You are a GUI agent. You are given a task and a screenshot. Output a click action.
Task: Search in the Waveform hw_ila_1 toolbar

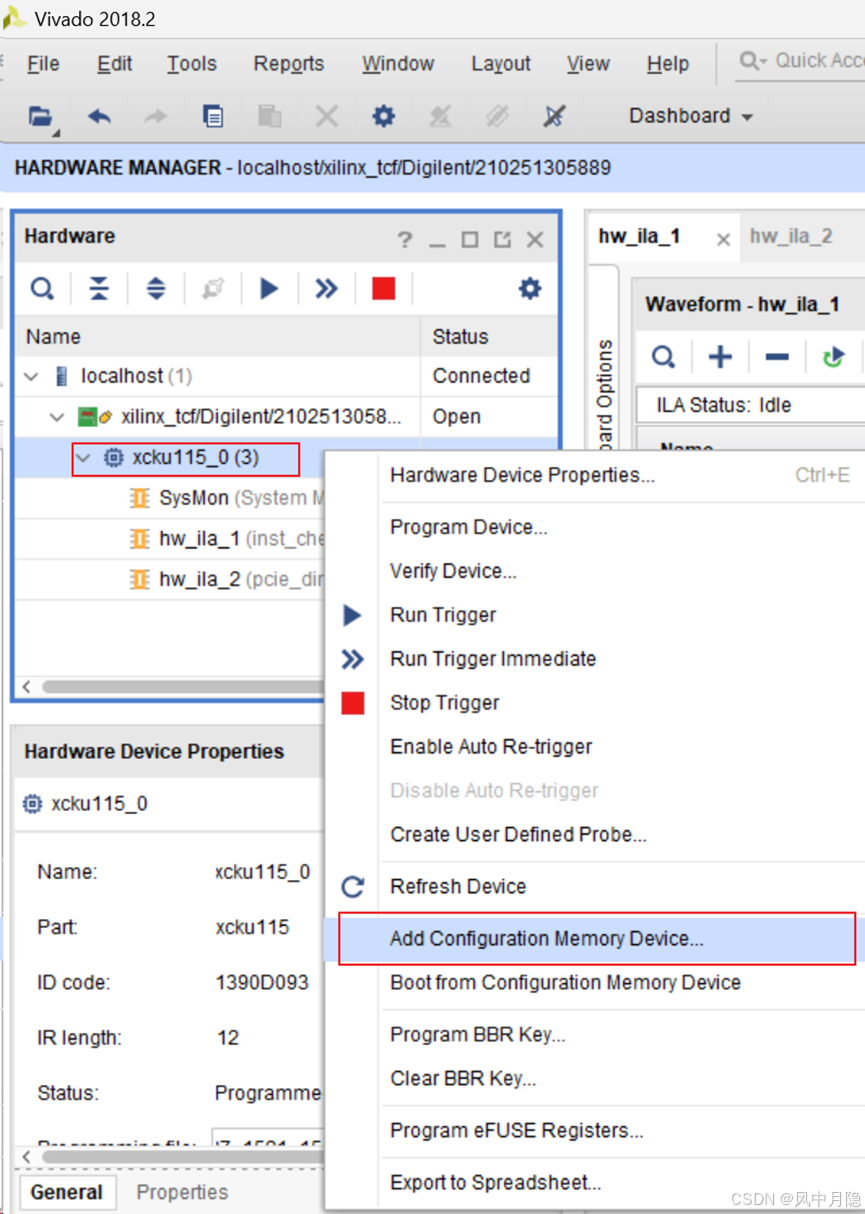click(x=663, y=356)
